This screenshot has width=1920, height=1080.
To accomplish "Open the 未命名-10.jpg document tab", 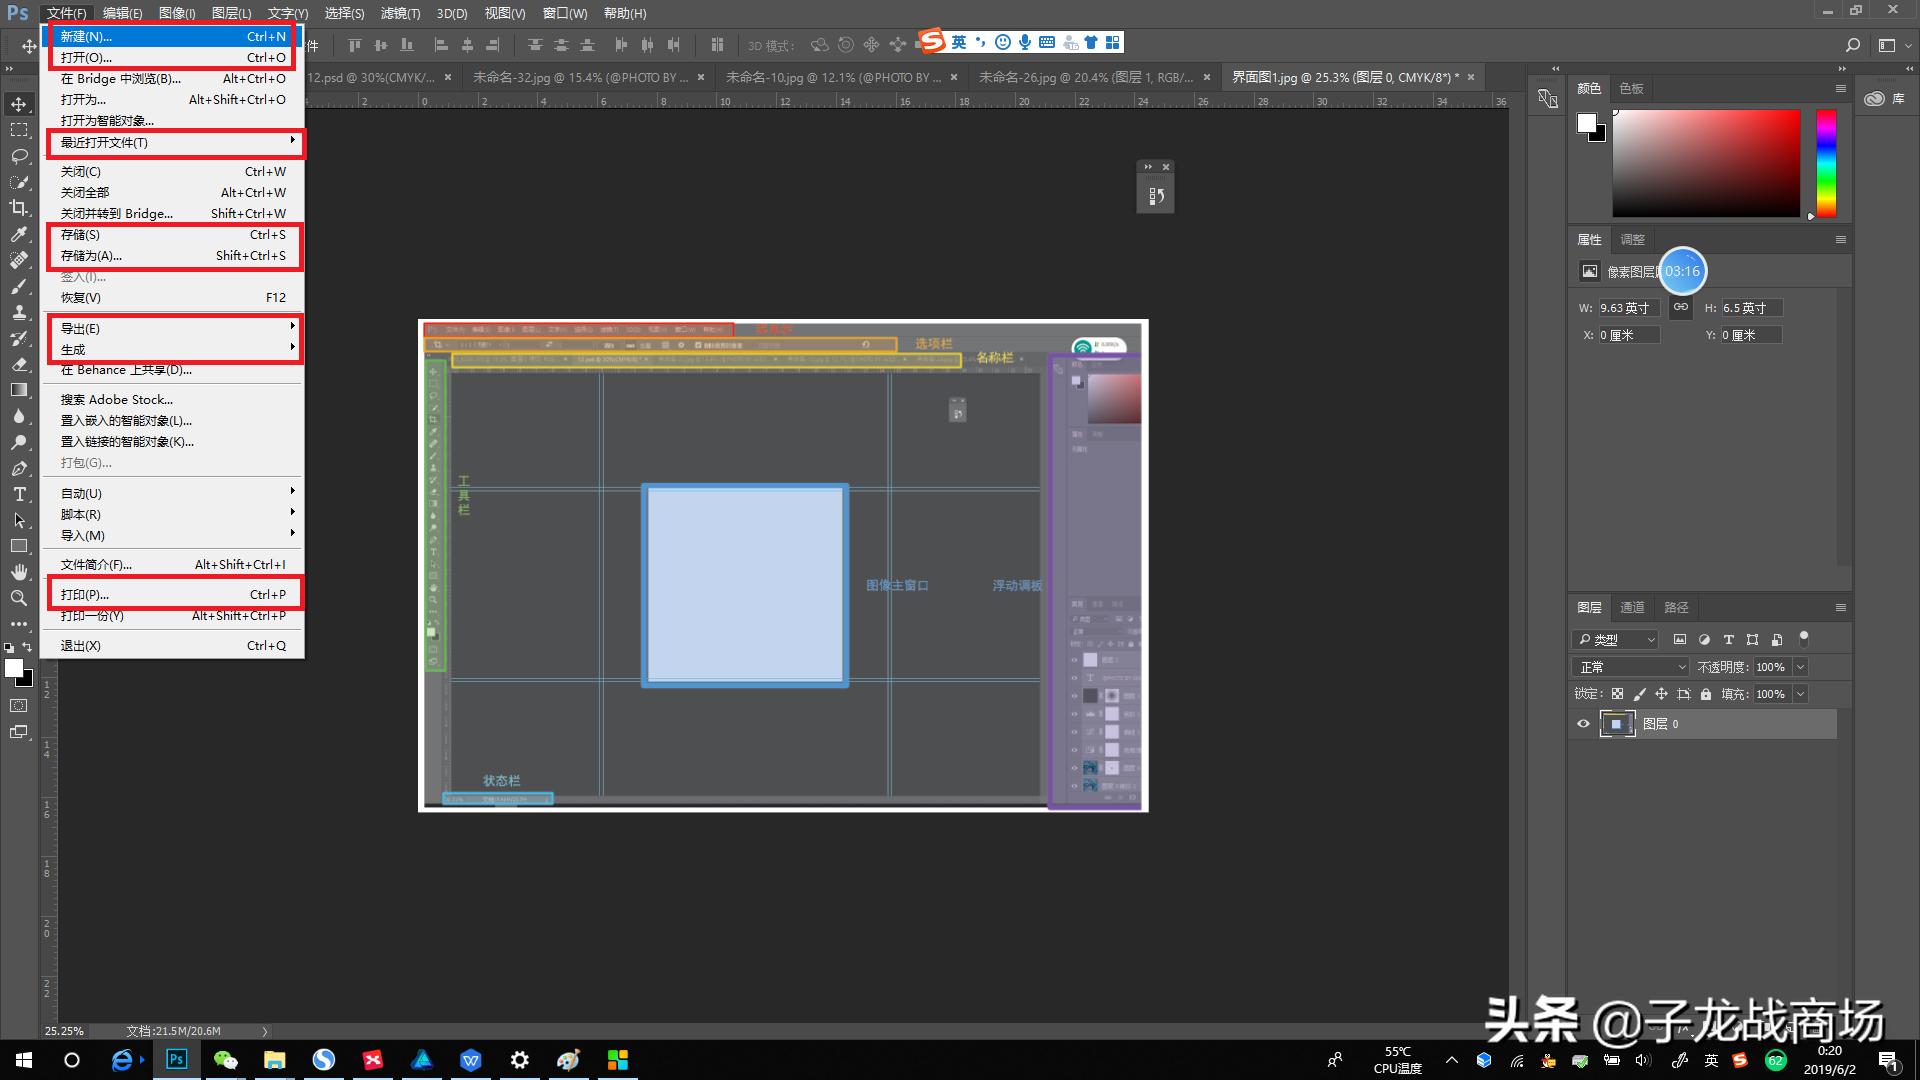I will point(832,77).
